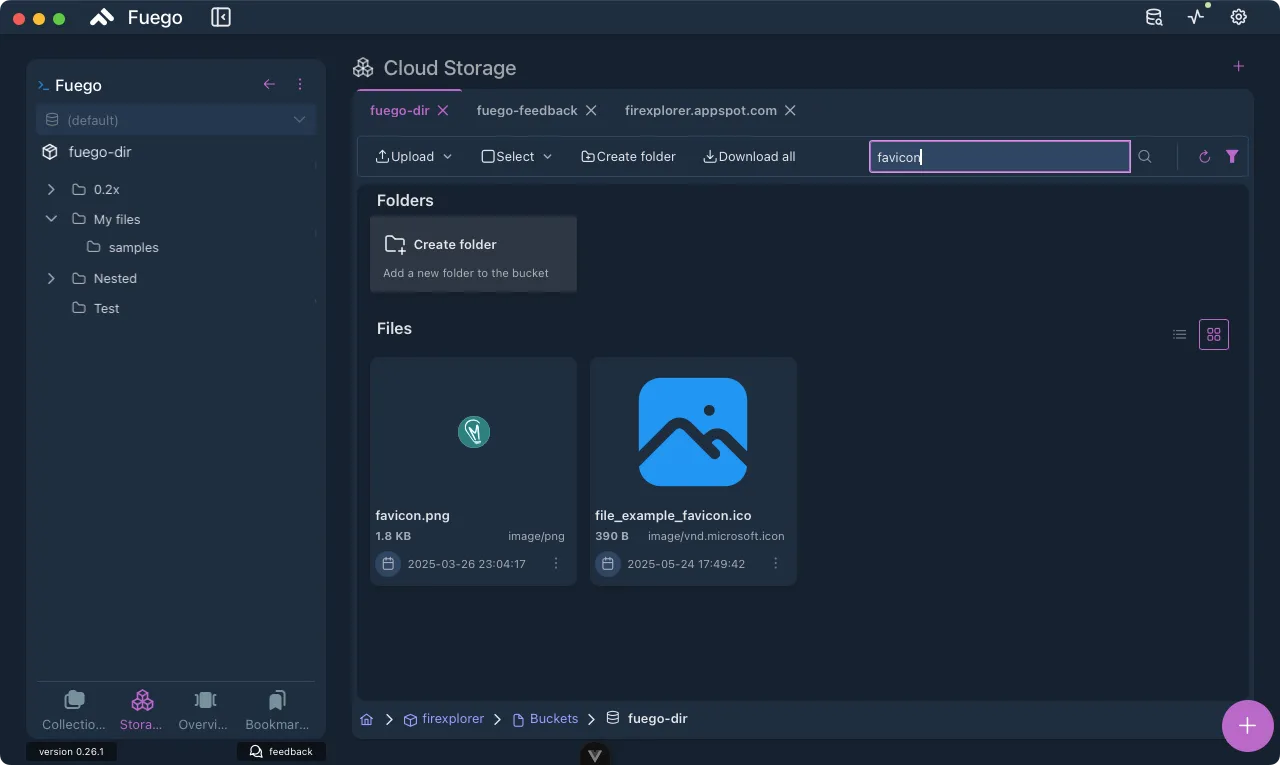Open Bookmarks in bottom navigation

pyautogui.click(x=277, y=710)
